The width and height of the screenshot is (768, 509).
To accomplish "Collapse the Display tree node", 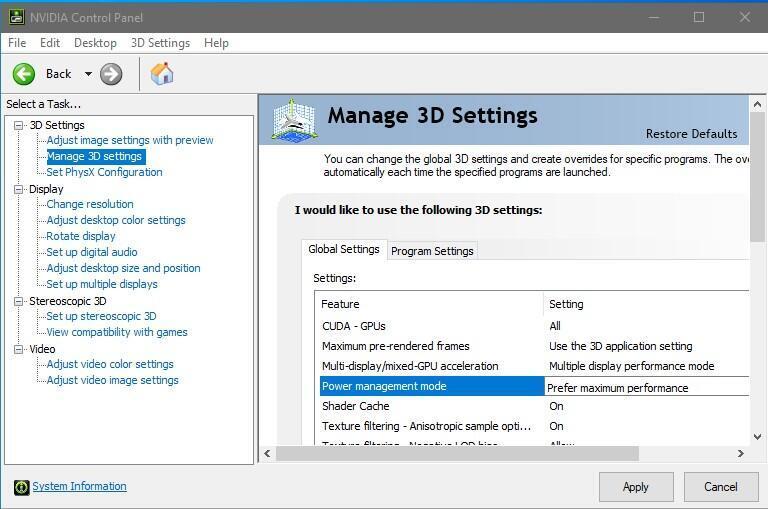I will coord(18,189).
